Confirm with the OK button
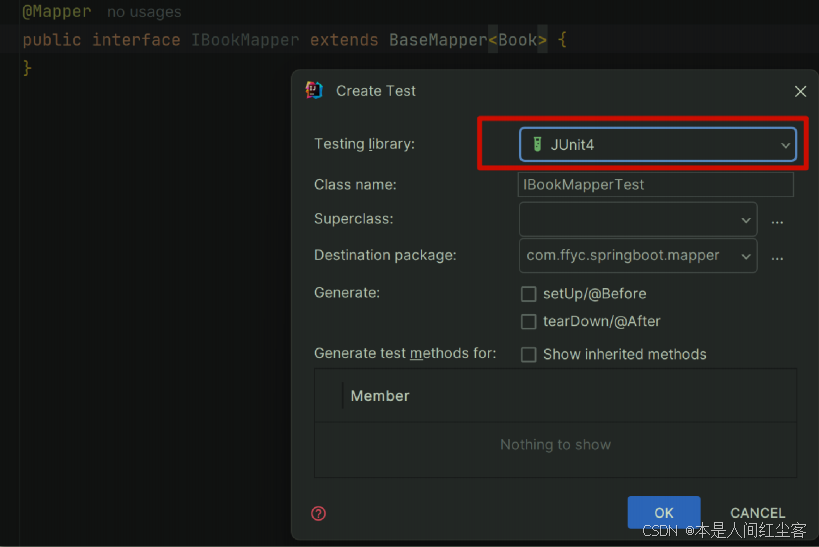Screen dimensions: 819x547 point(664,512)
